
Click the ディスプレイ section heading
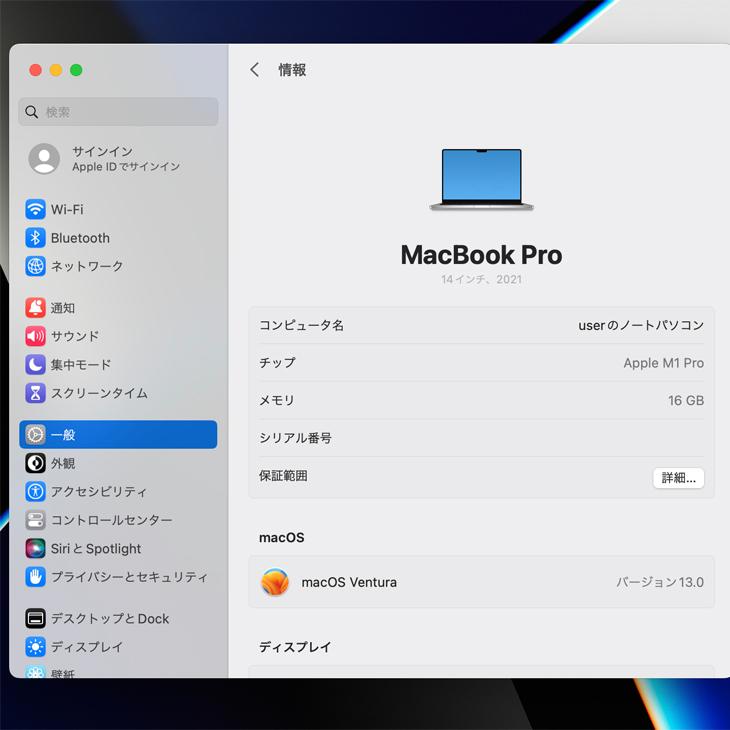[x=295, y=647]
